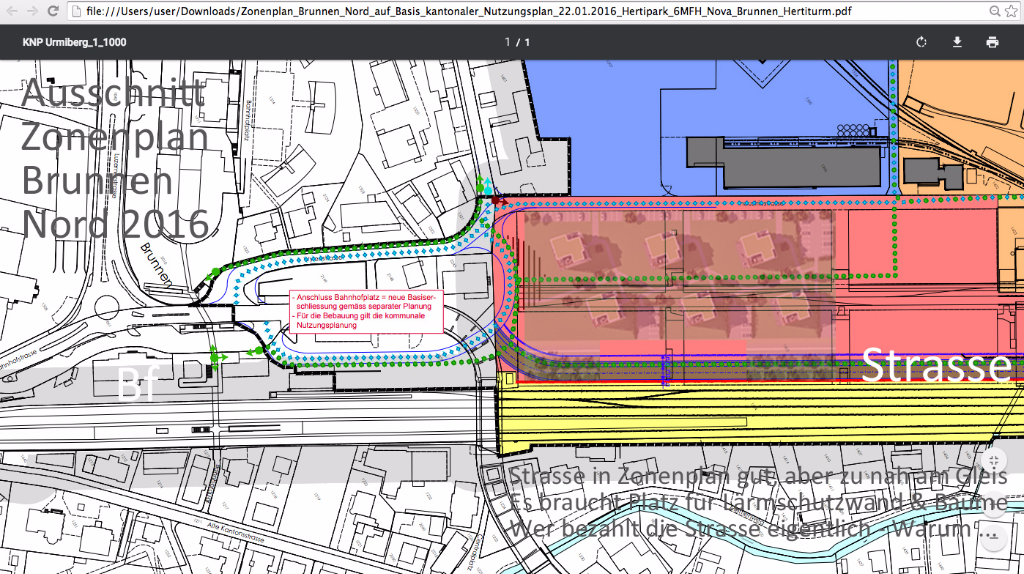Click the red Anschluss Bahnhofplatz annotation box
This screenshot has height=574, width=1024.
365,311
